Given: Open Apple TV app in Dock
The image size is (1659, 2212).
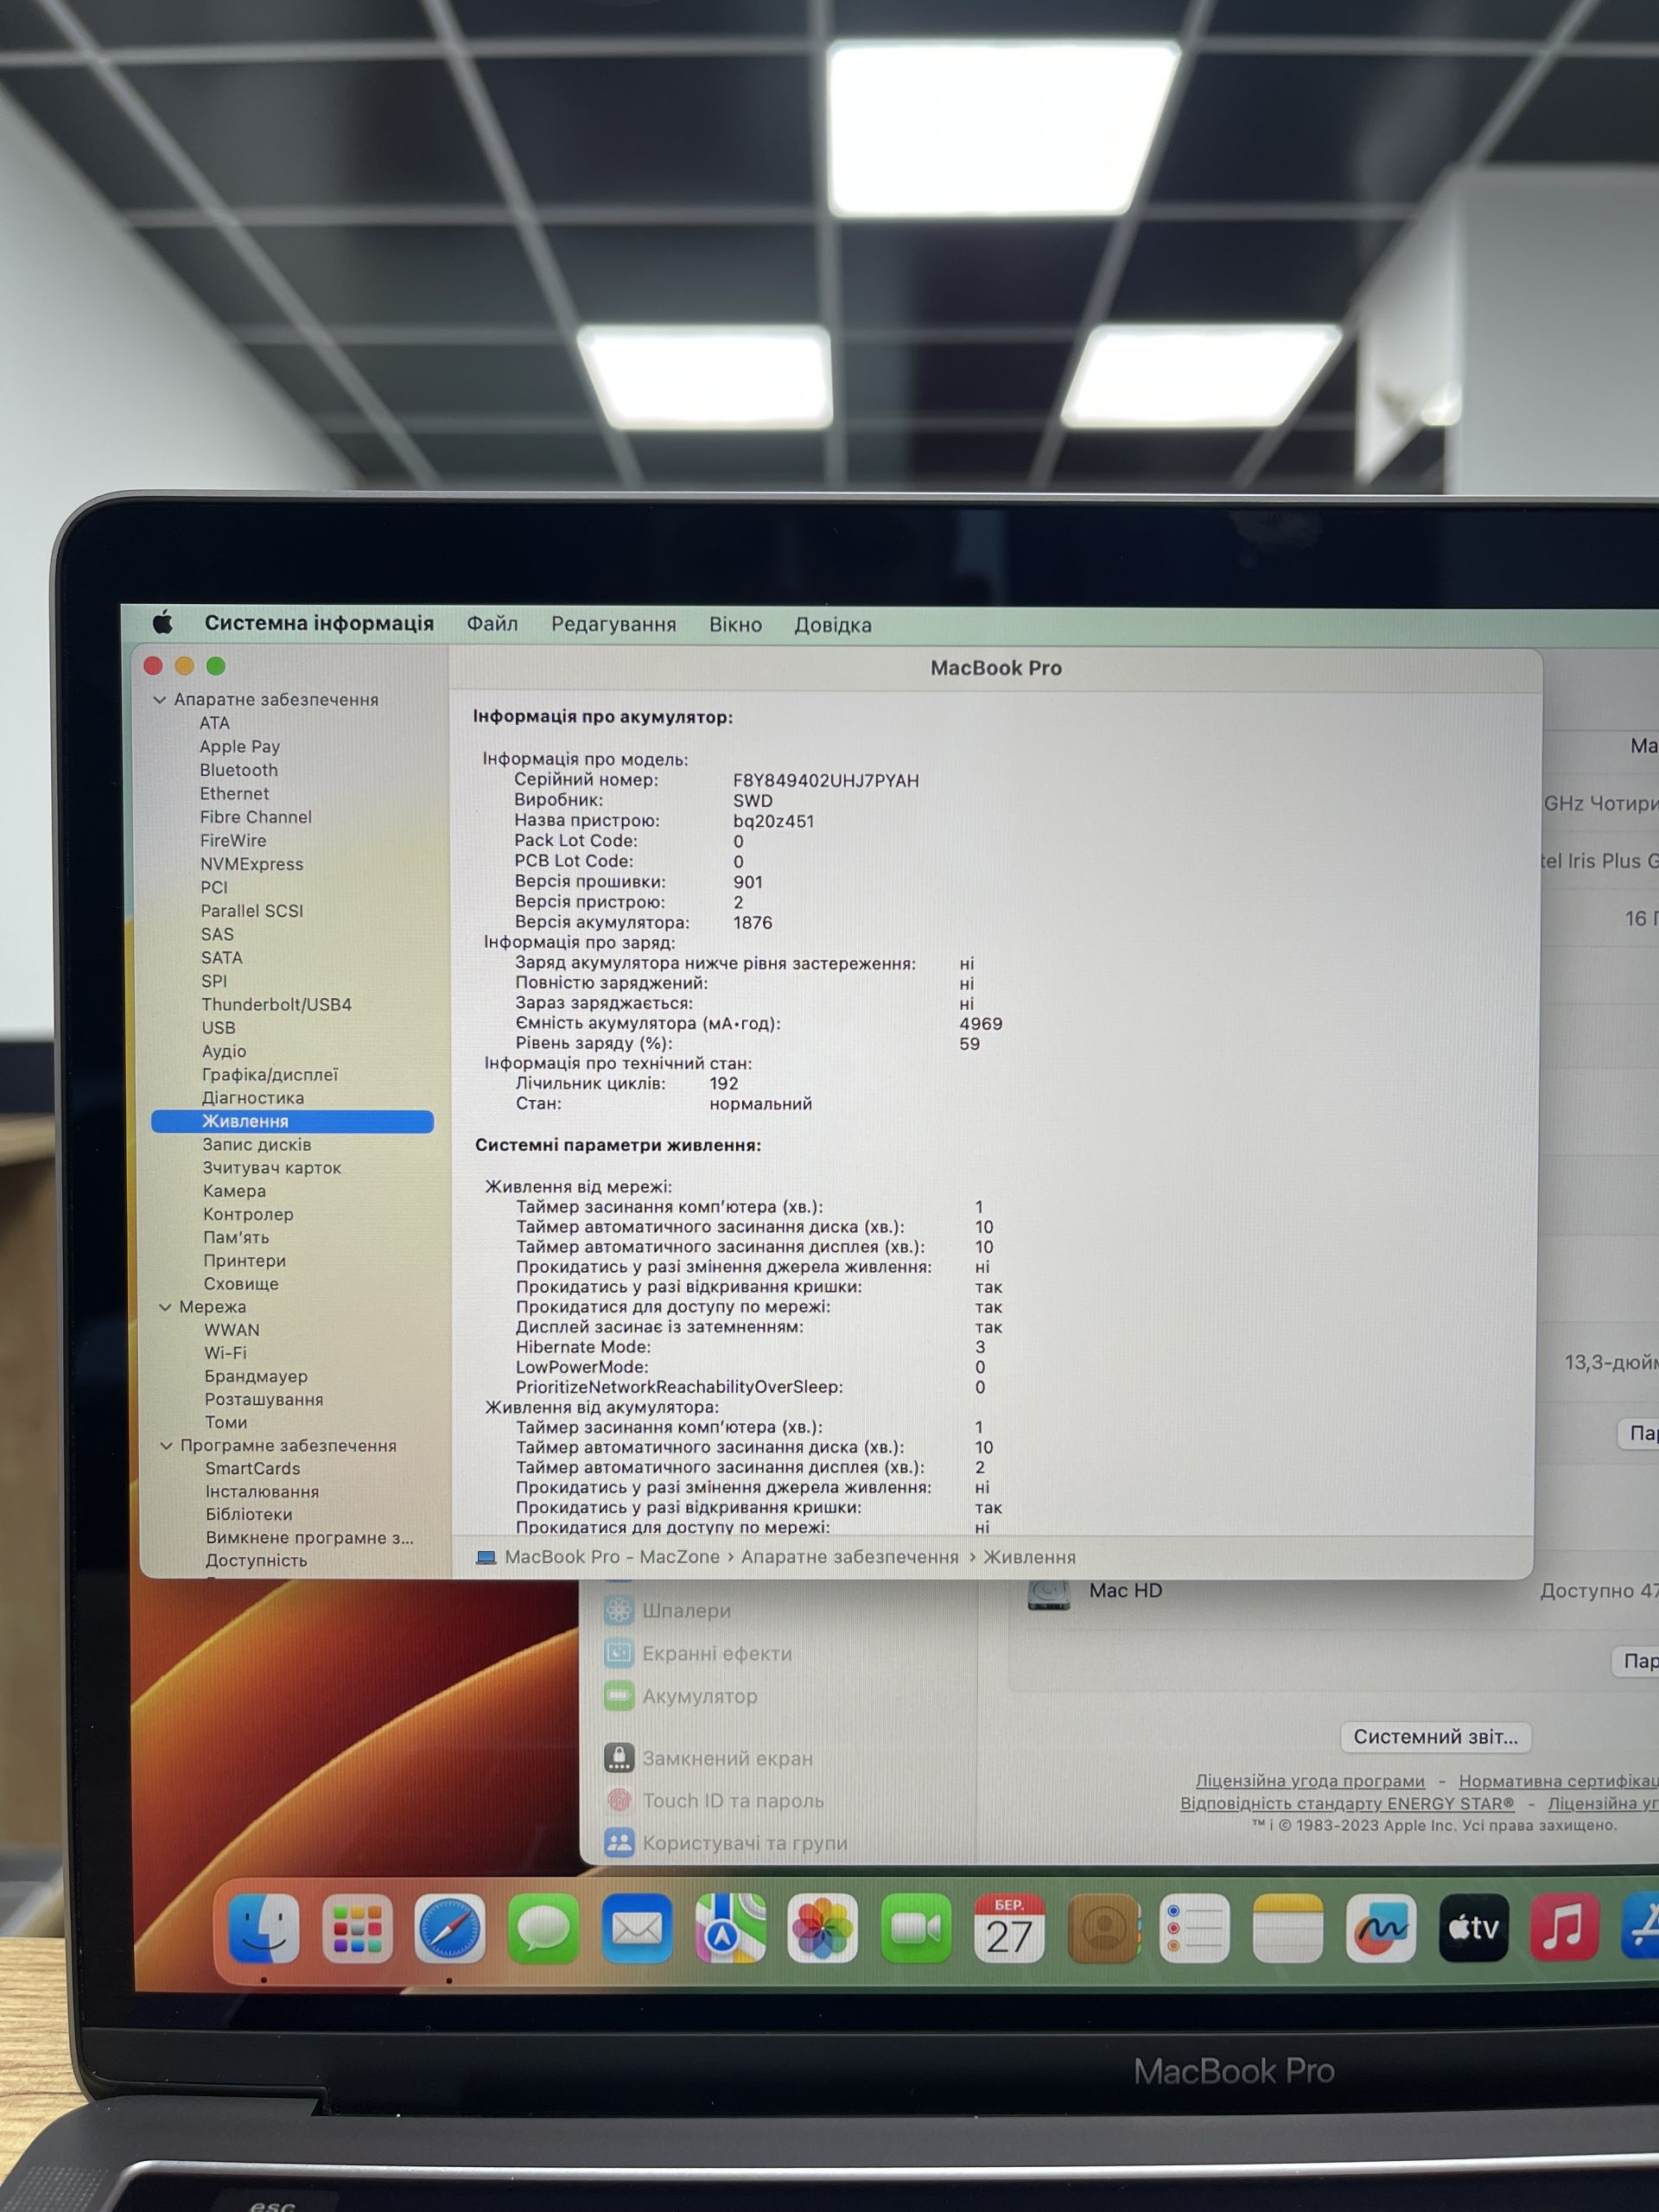Looking at the screenshot, I should pyautogui.click(x=1474, y=1927).
